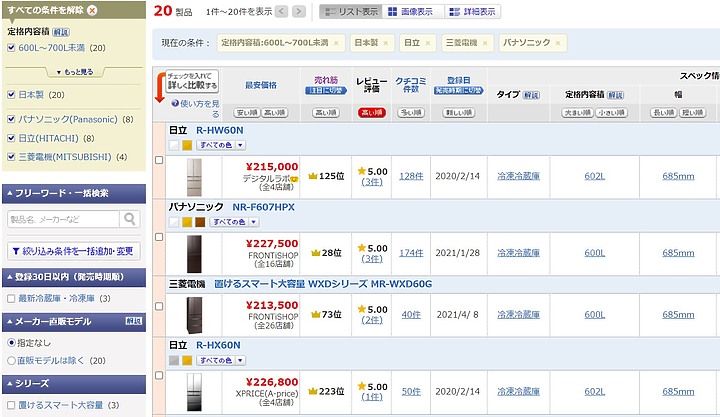Remove the 三菱電機 filter chip
This screenshot has height=417, width=720.
click(485, 43)
